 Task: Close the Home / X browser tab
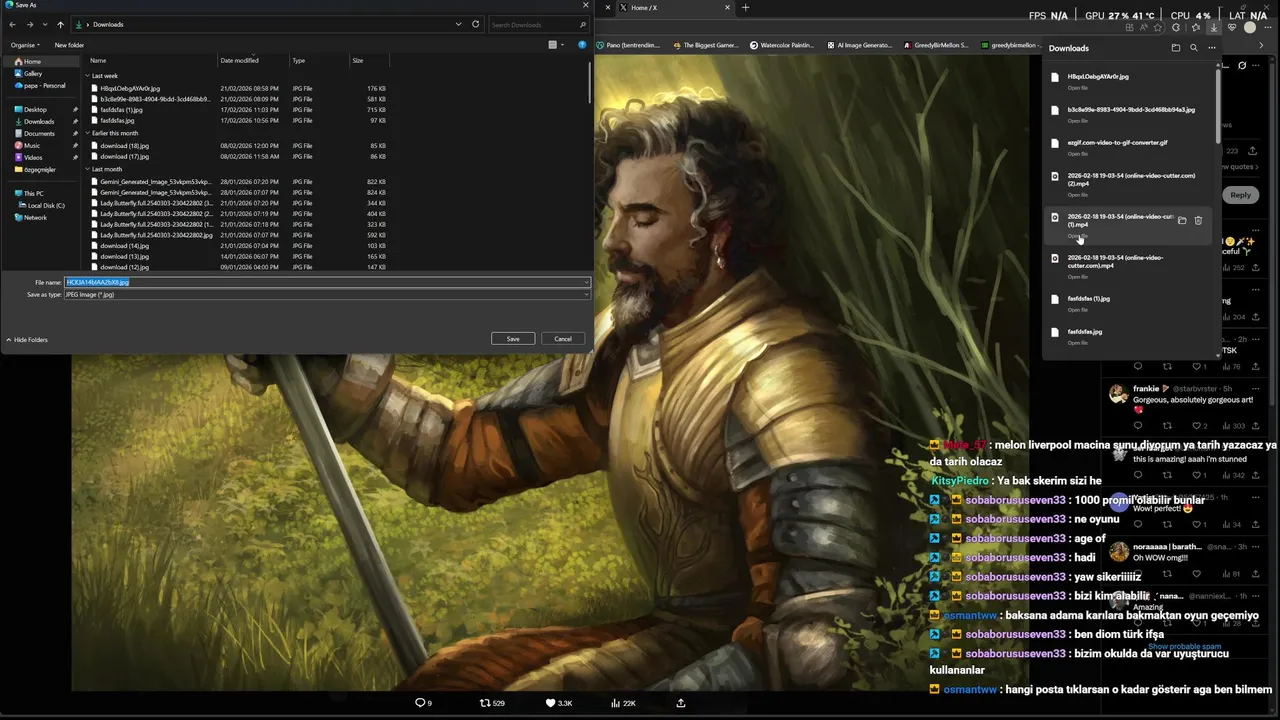(x=728, y=7)
